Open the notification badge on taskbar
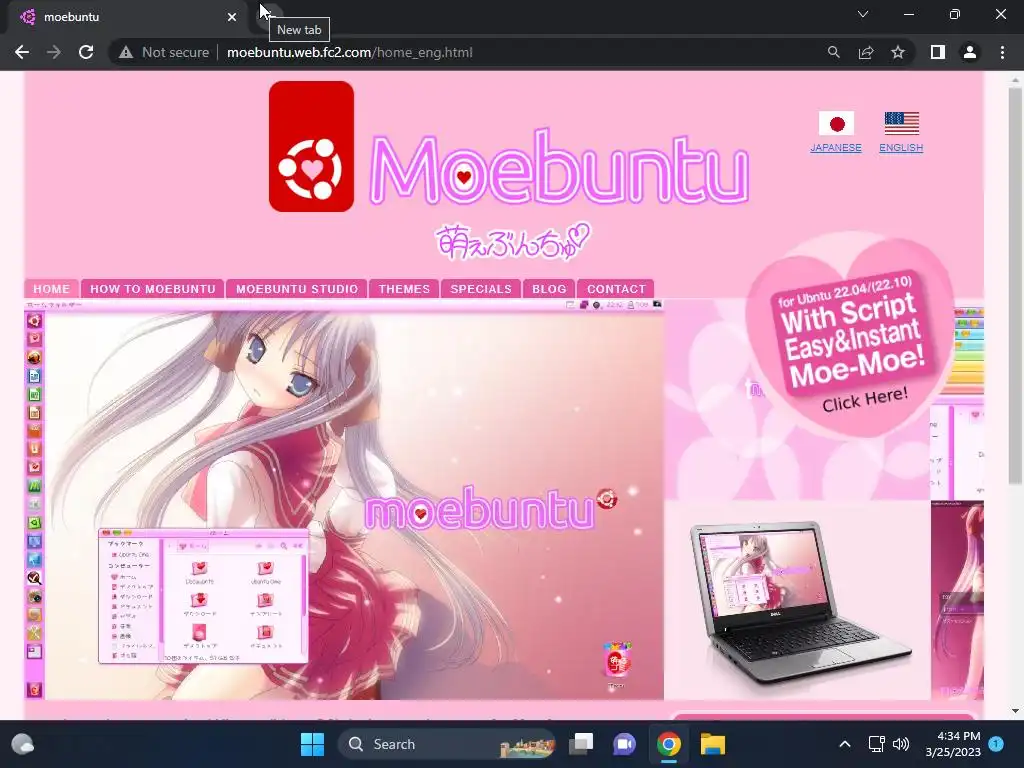Viewport: 1024px width, 768px height. click(x=996, y=744)
